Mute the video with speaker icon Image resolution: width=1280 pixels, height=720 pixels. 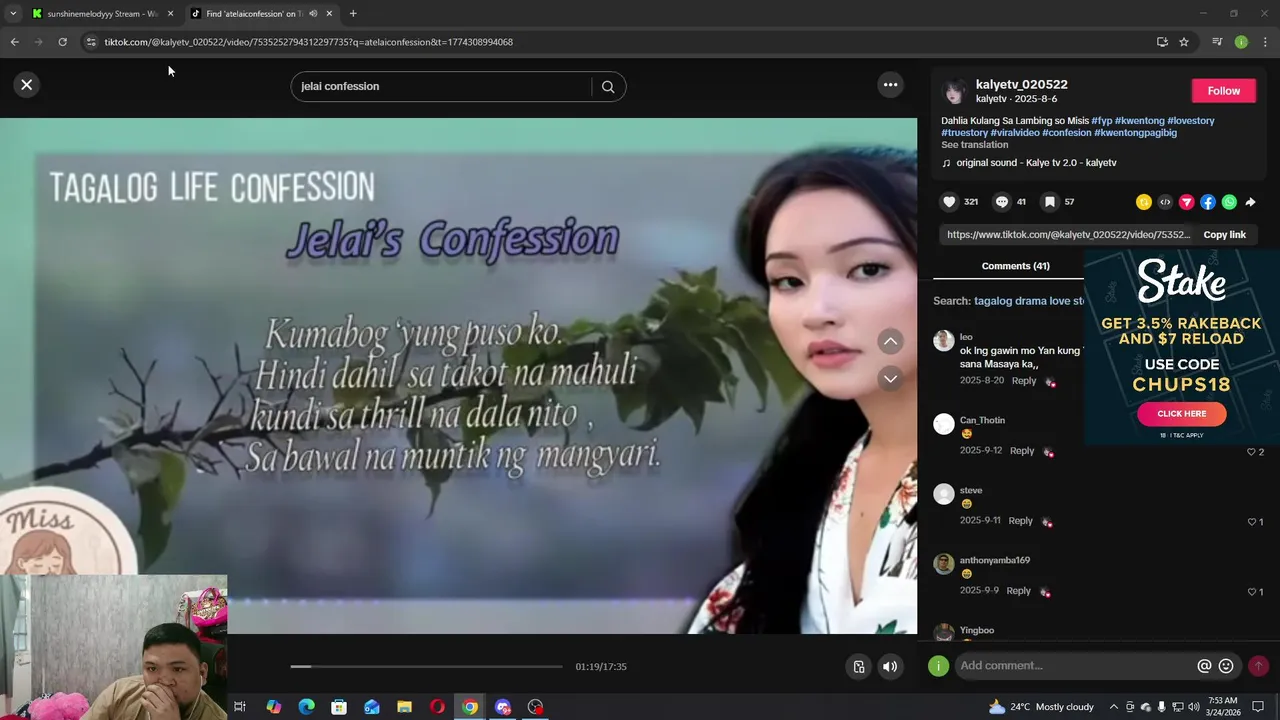click(889, 667)
